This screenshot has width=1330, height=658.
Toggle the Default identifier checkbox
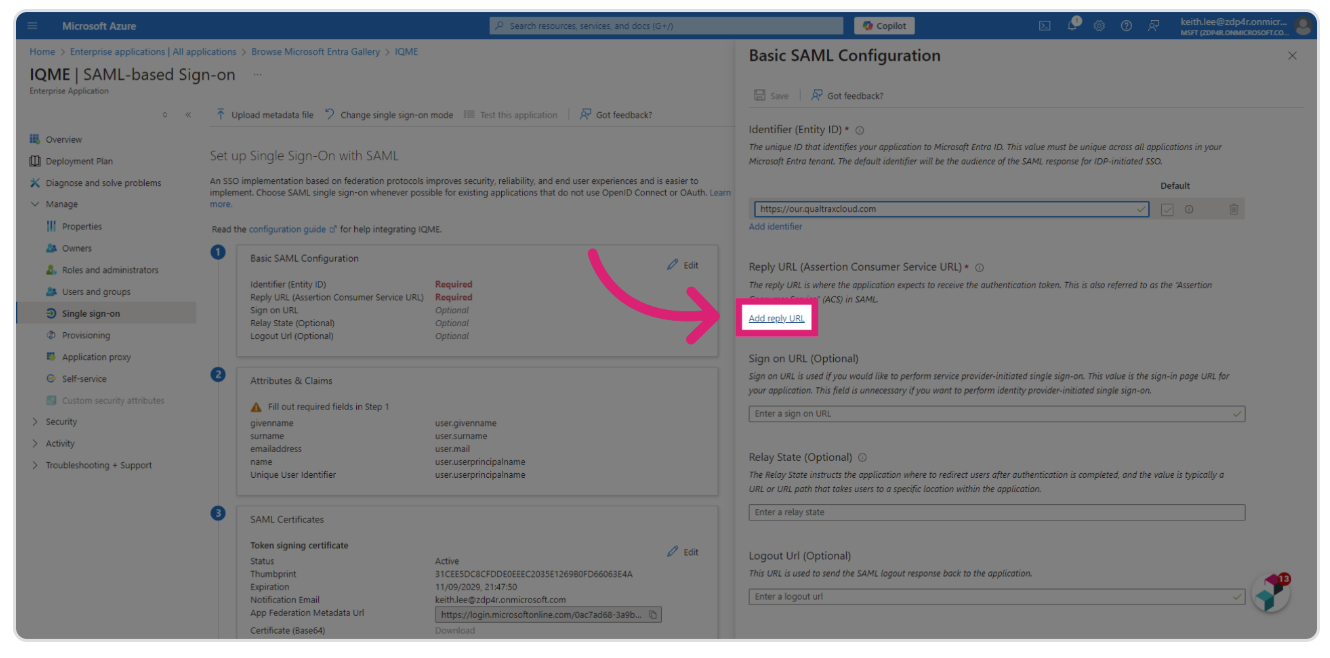[1167, 209]
